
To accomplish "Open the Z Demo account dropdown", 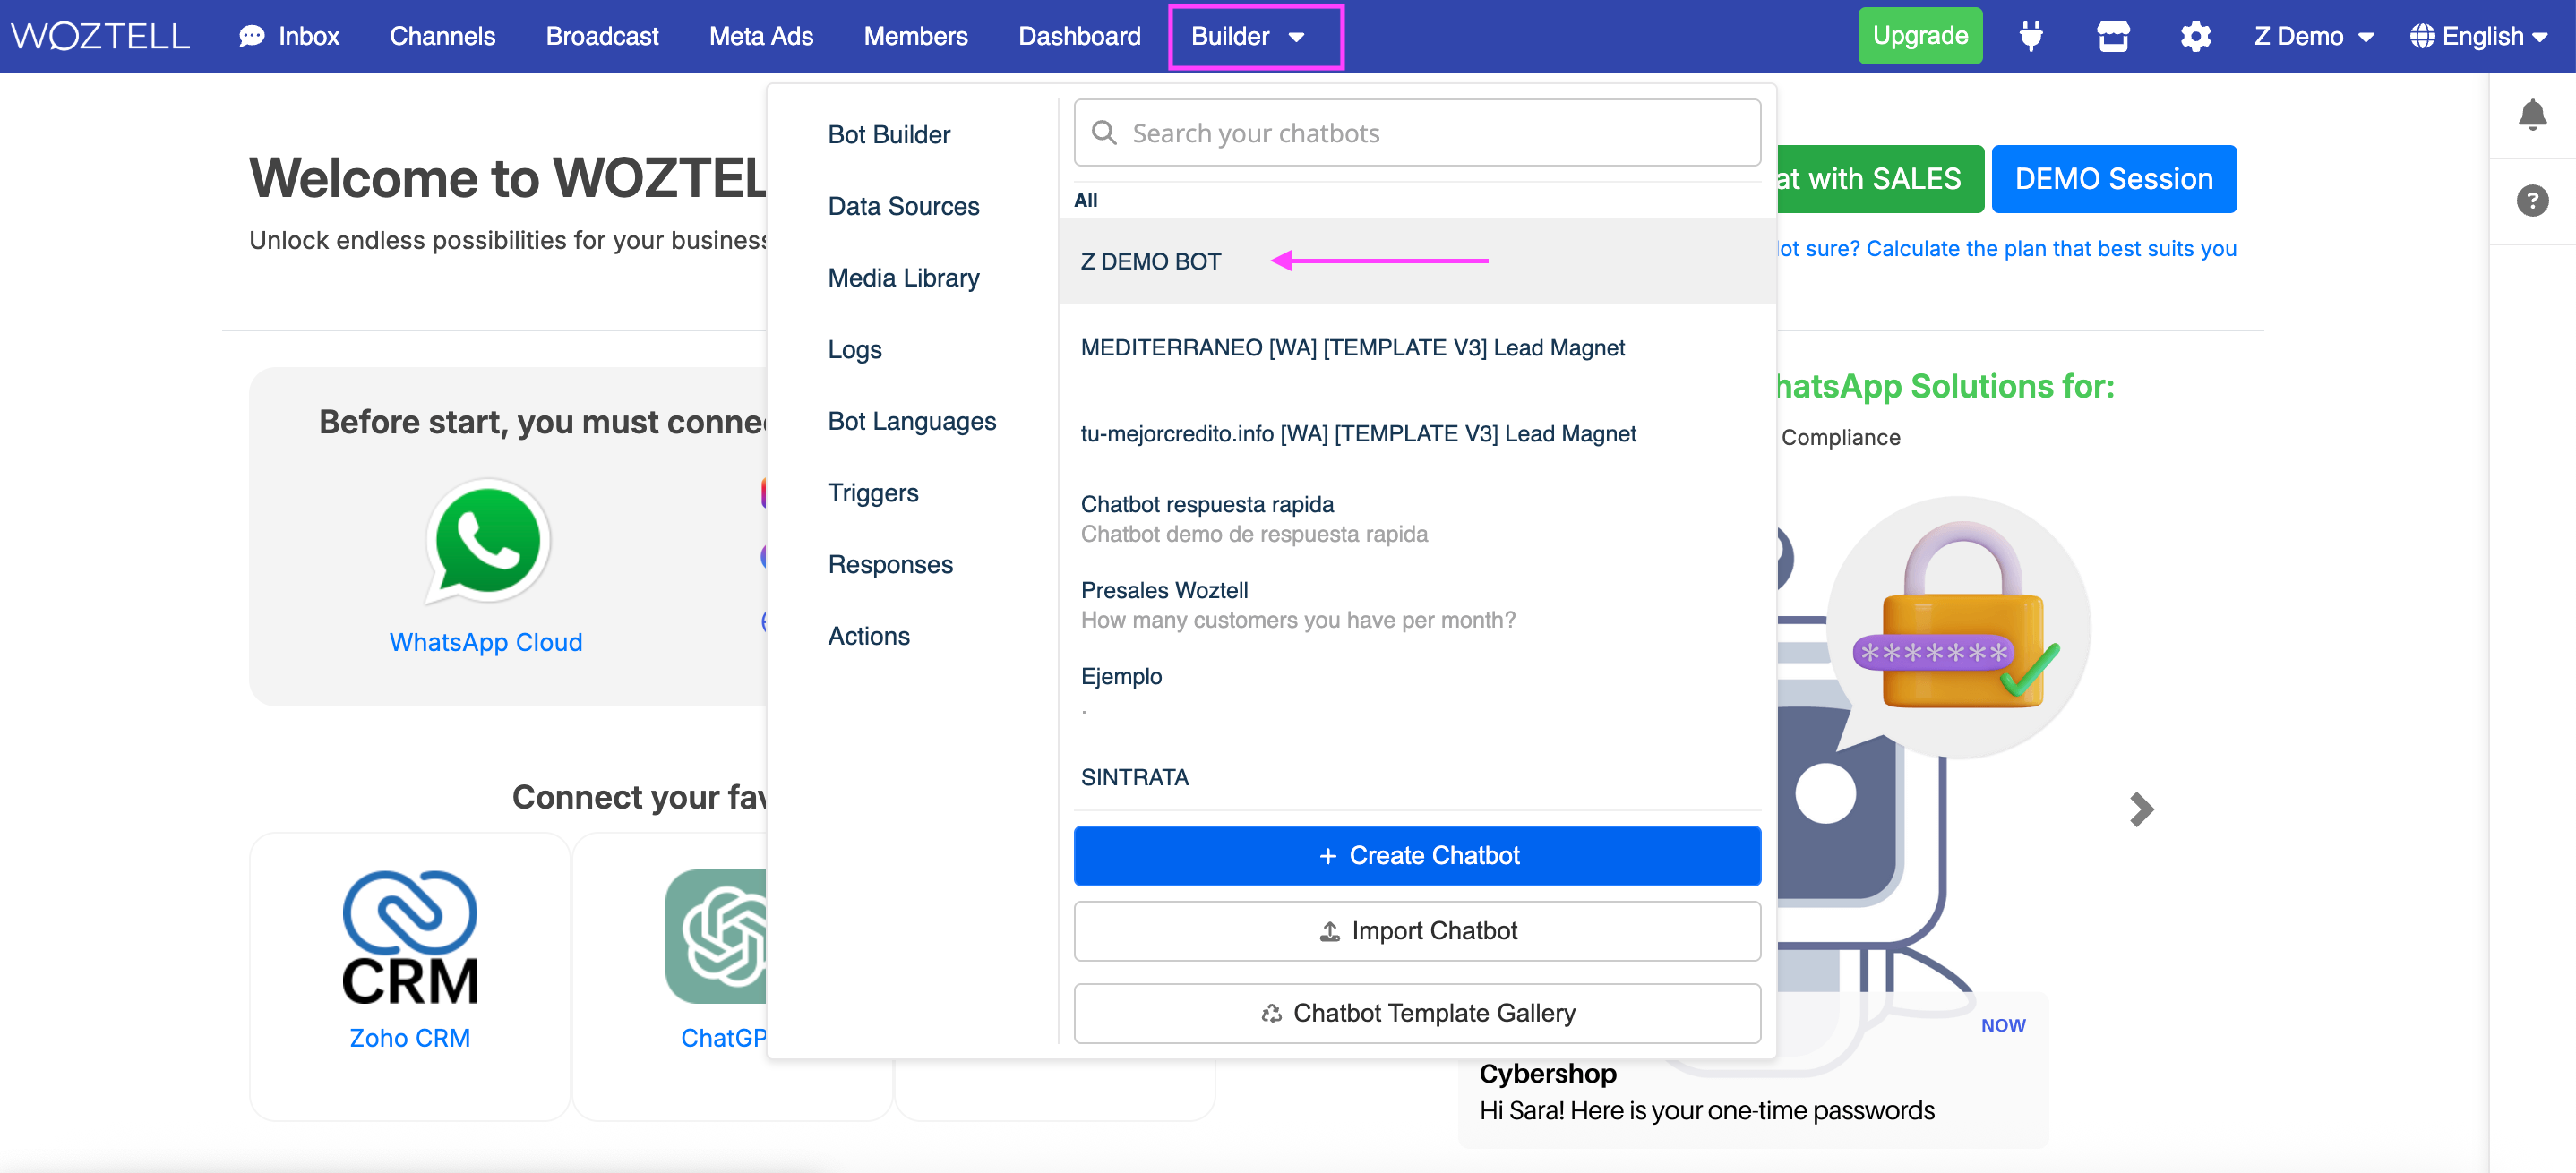I will pos(2312,37).
